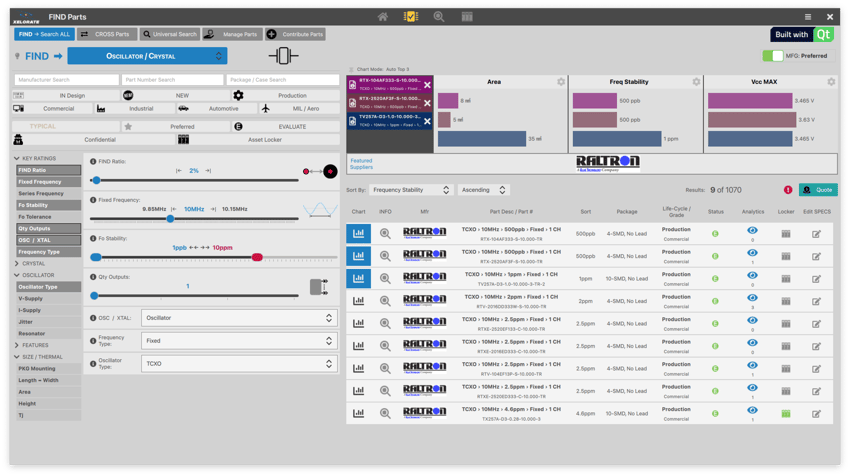Open the magnifier info icon for the 1ppm part
The height and width of the screenshot is (476, 850).
coord(385,278)
